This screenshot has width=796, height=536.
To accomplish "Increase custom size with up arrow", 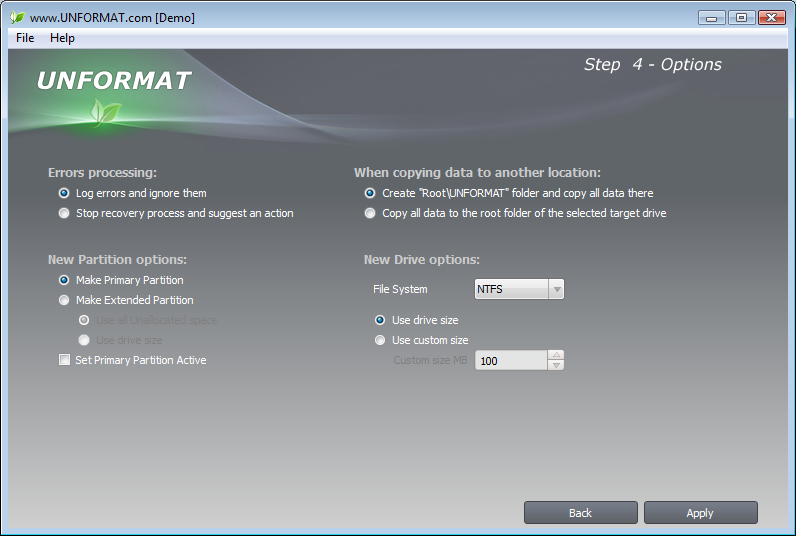I will click(x=556, y=355).
